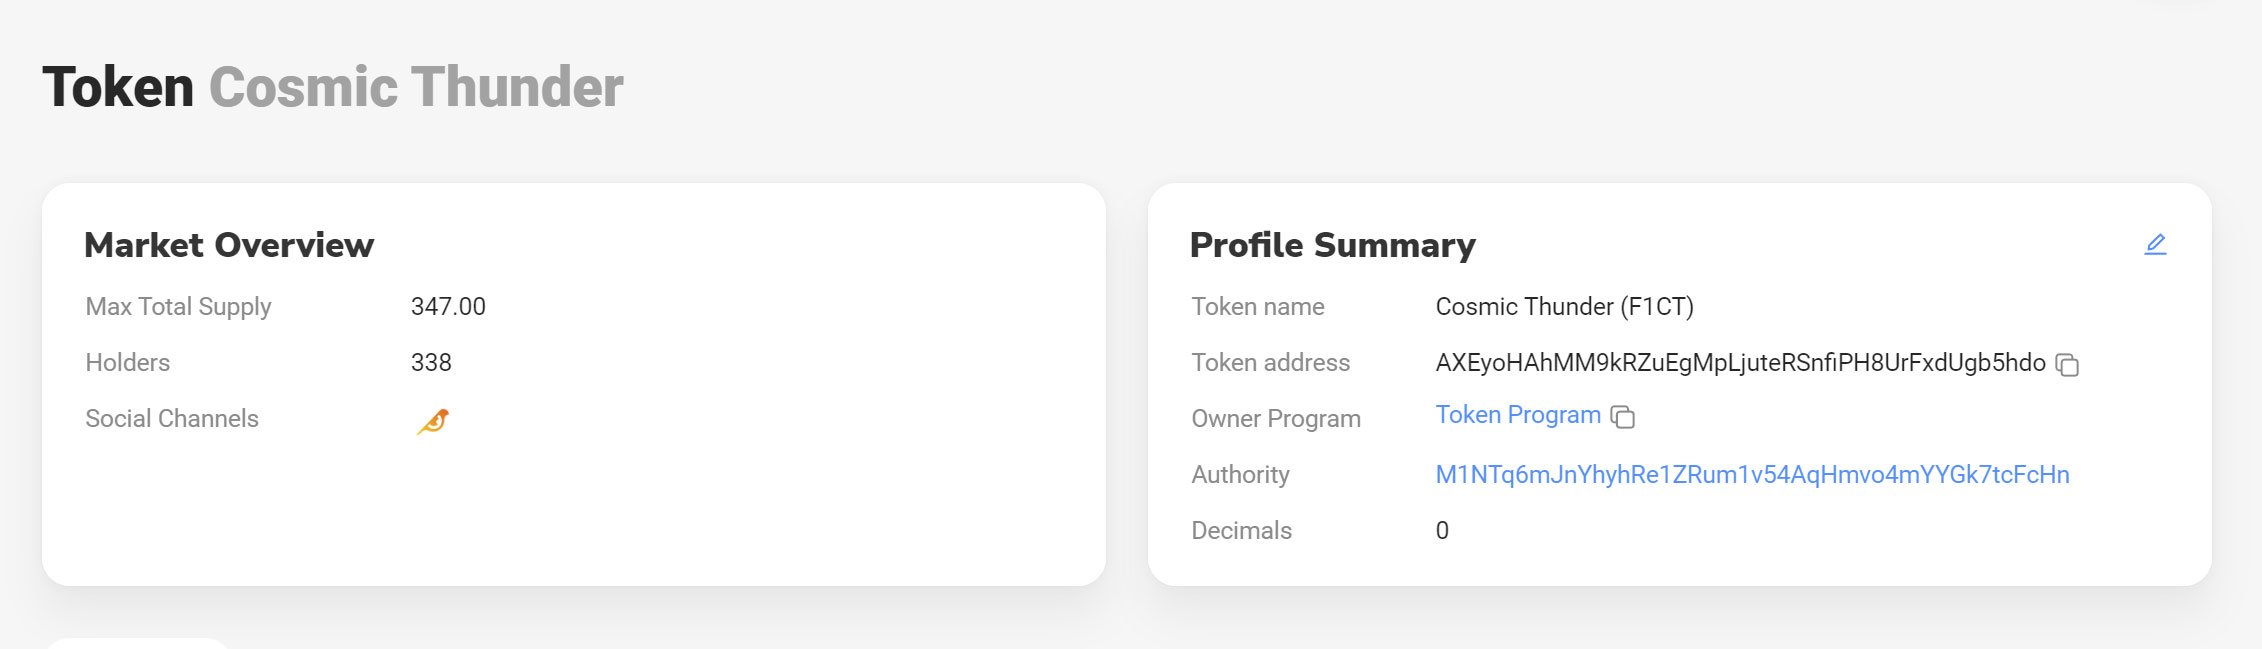Click the Social Channels label

[x=172, y=419]
